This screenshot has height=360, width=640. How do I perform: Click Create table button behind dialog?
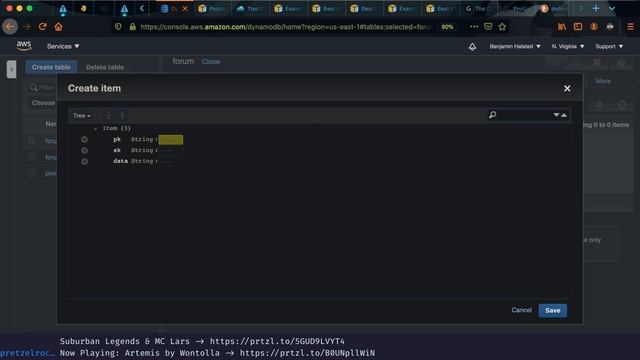pyautogui.click(x=51, y=67)
